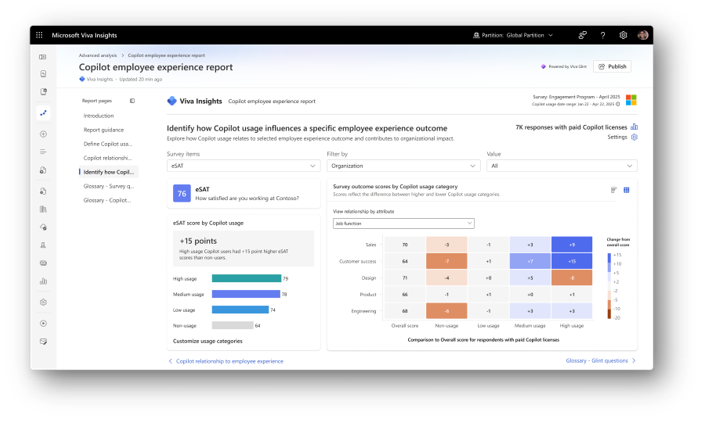Go to Report guidance page
Viewport: 704px width, 425px height.
coord(104,130)
